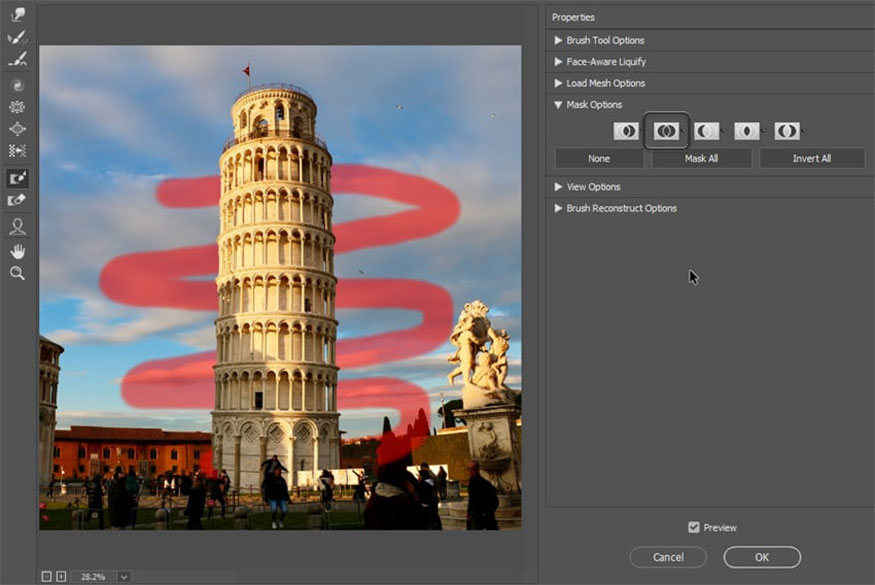Activate the Hand tool
Screen dimensions: 875x585
click(x=17, y=250)
